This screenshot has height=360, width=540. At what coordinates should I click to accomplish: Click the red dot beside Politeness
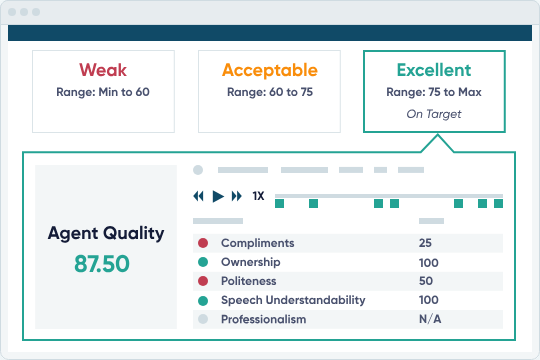(x=203, y=281)
